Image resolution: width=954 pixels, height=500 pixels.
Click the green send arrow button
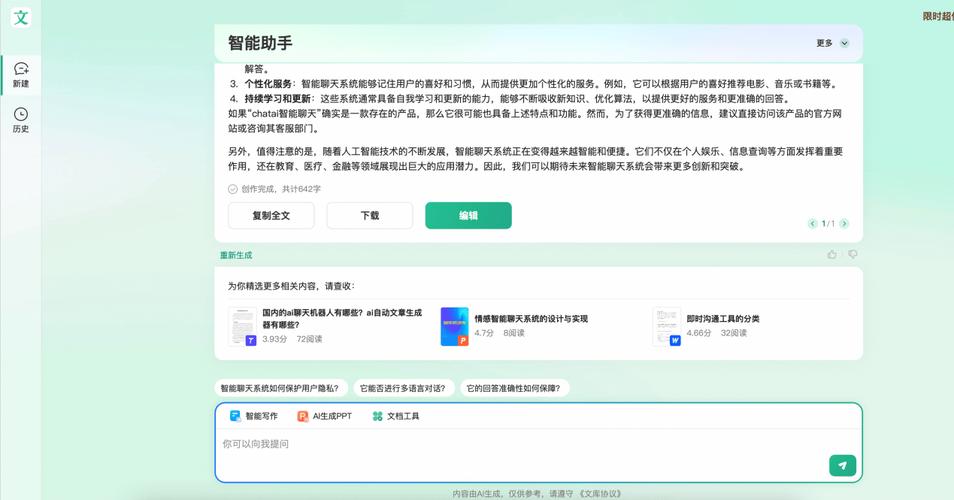[x=843, y=465]
